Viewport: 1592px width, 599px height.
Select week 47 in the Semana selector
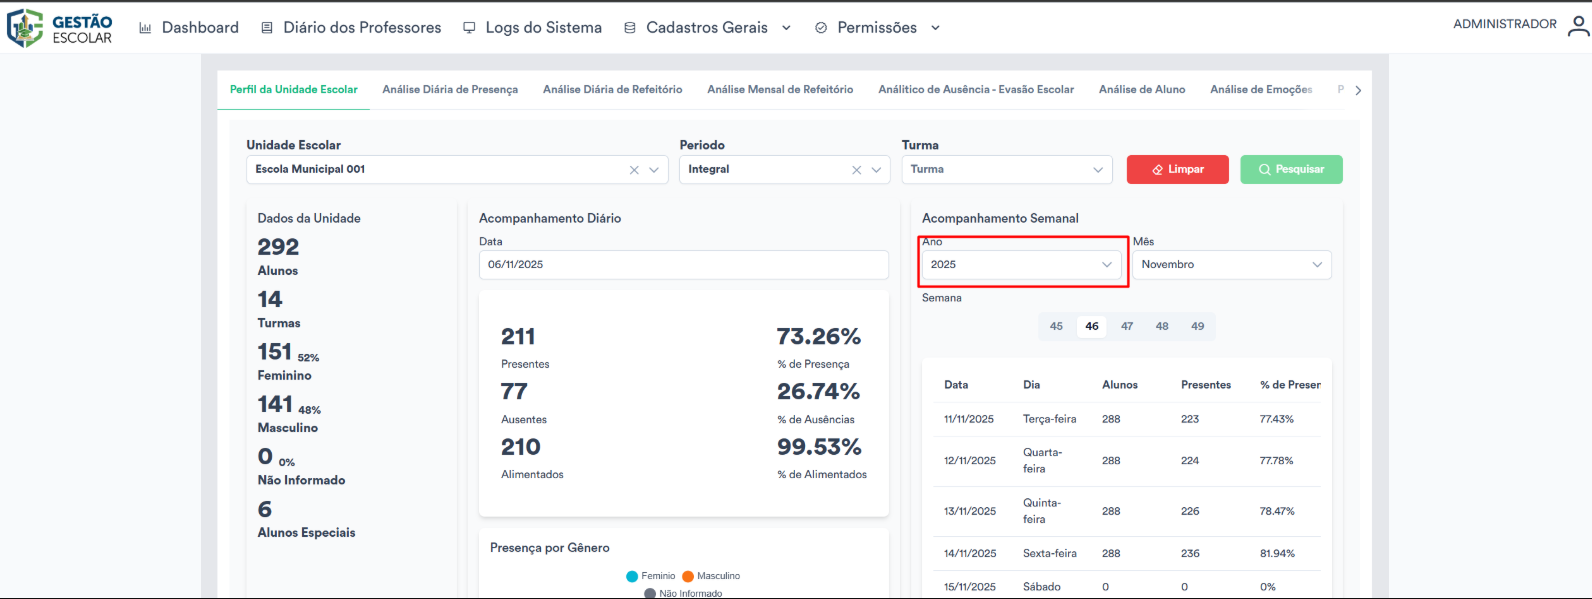(x=1127, y=326)
